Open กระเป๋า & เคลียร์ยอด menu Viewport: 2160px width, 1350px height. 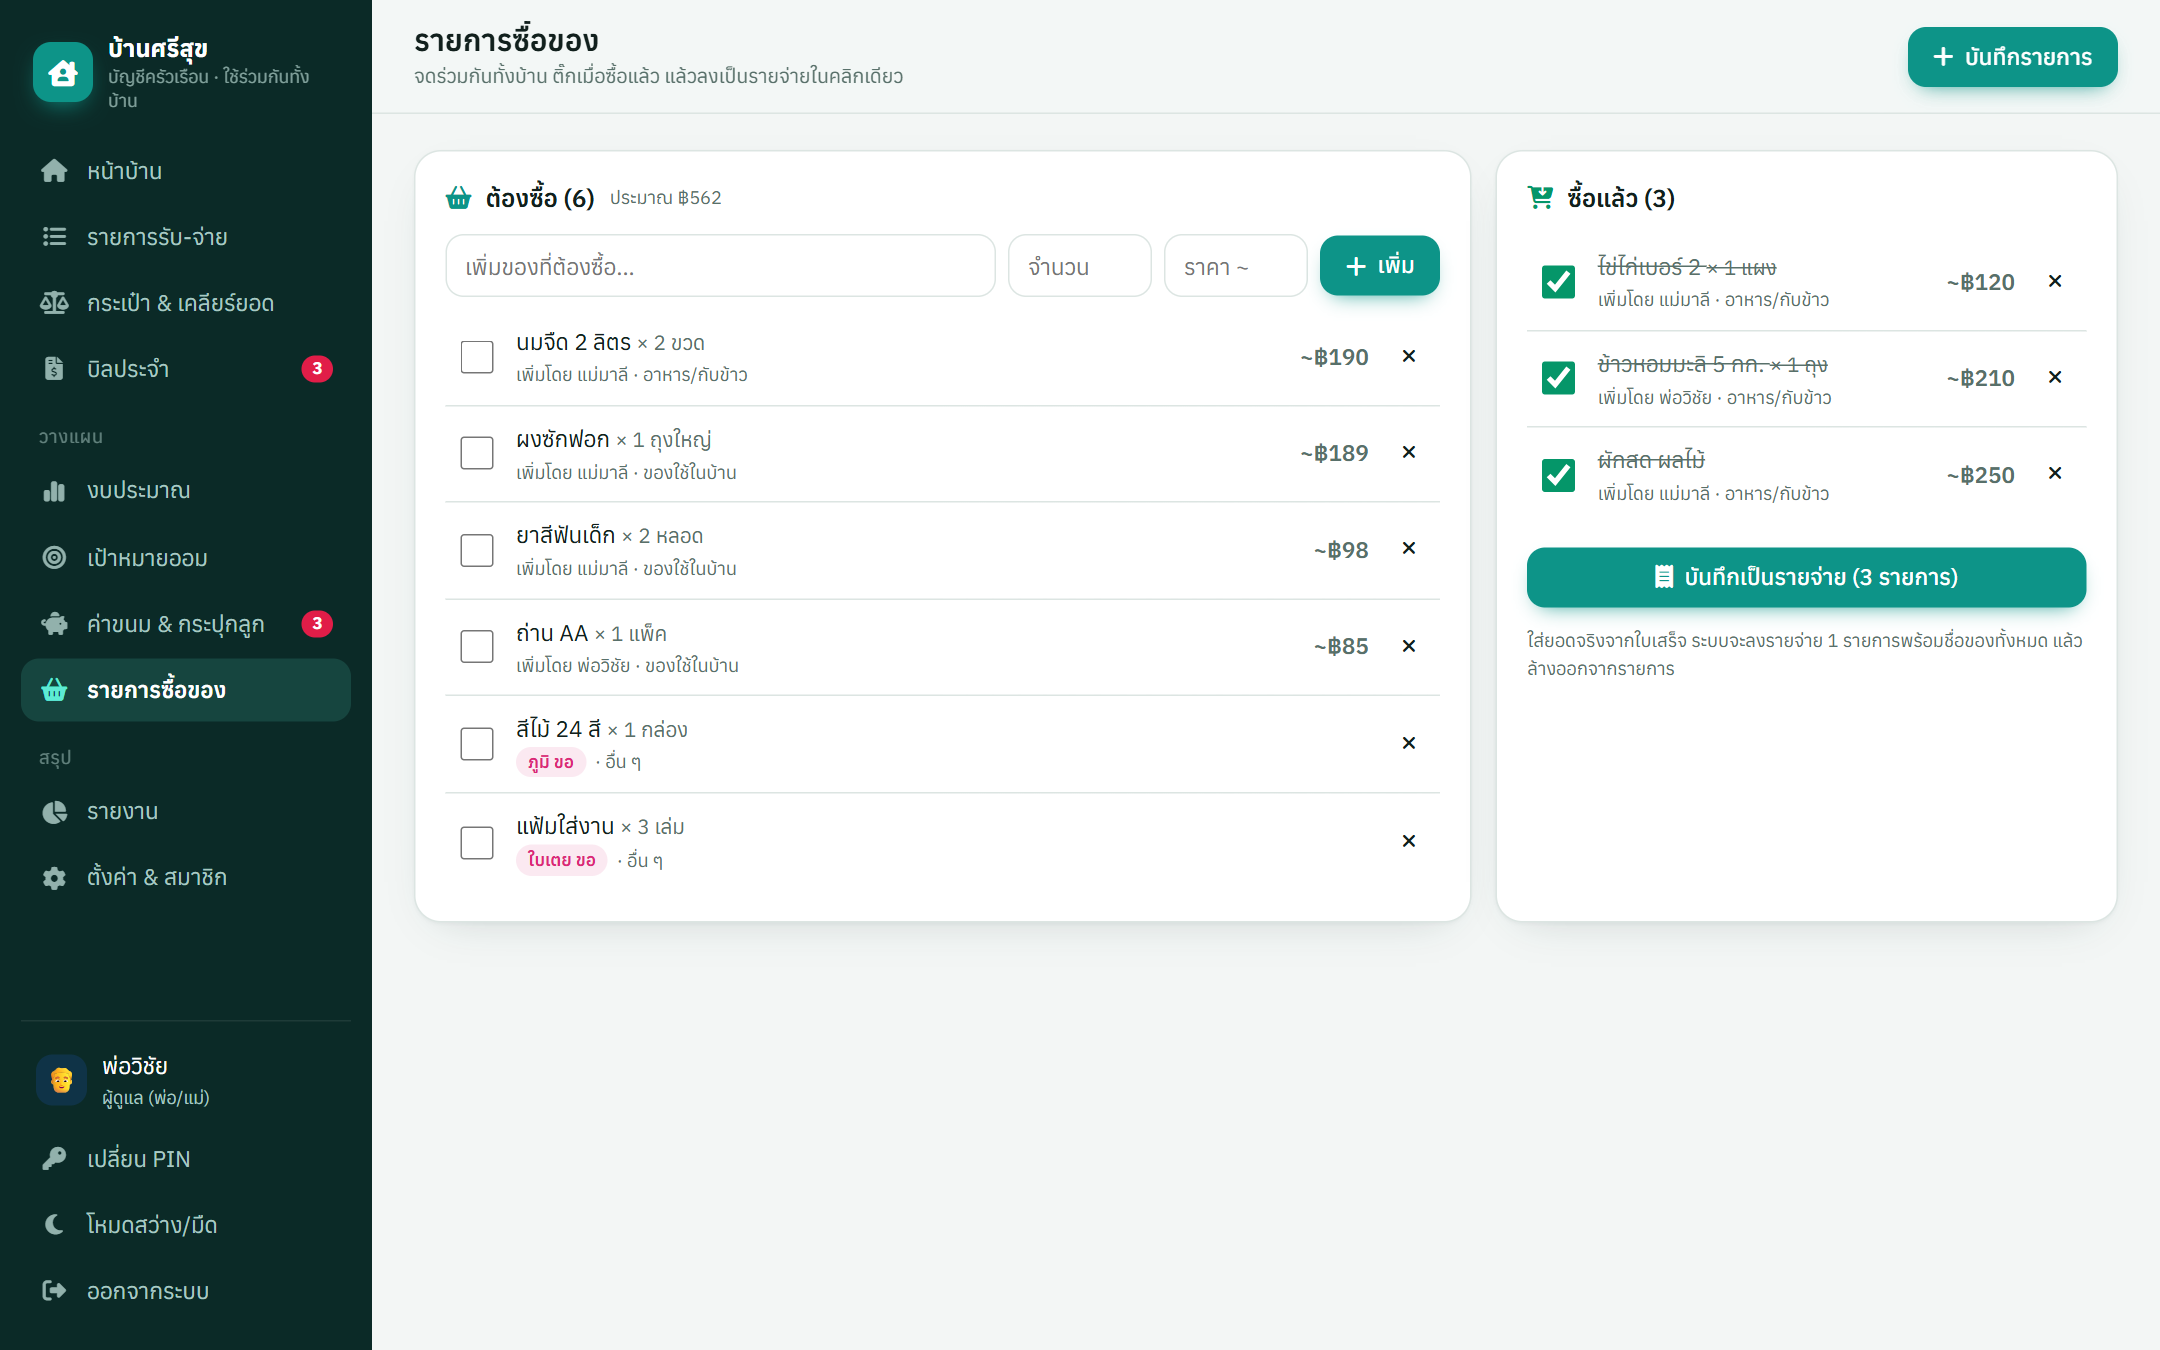click(x=186, y=303)
